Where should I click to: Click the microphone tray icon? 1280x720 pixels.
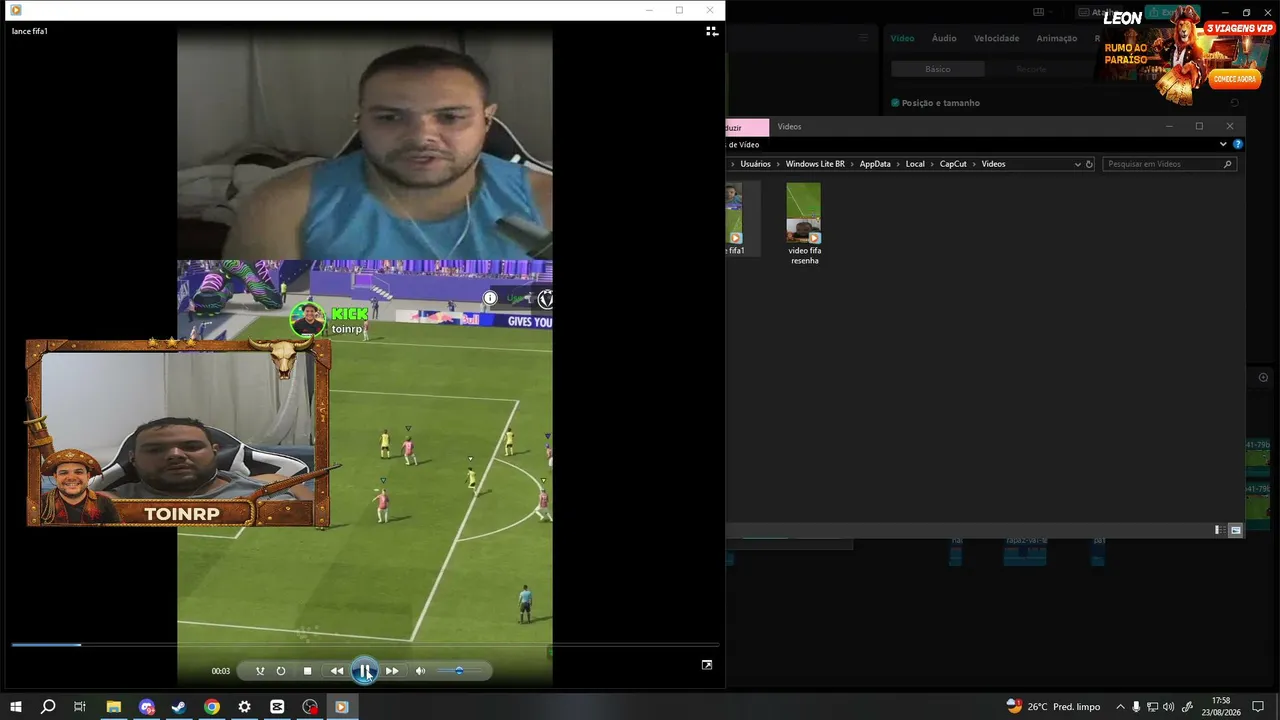coord(1136,707)
